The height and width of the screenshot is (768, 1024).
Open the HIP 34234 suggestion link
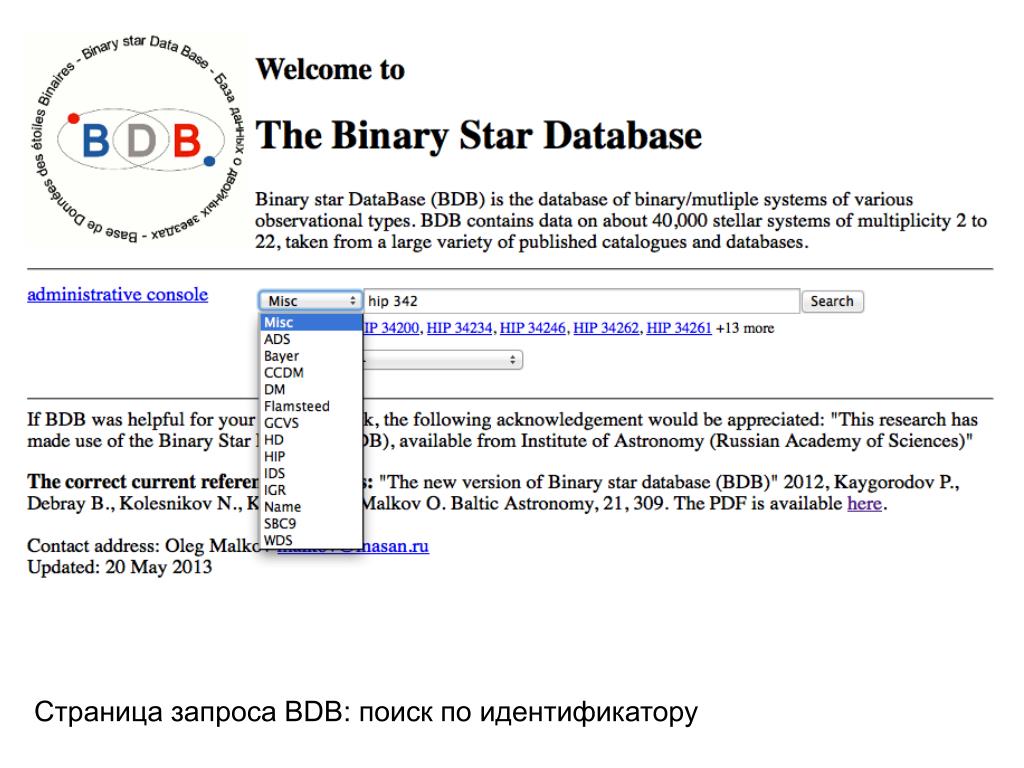pos(459,328)
